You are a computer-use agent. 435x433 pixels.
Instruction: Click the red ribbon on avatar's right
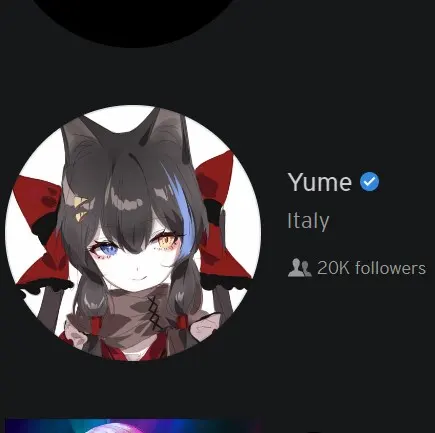[222, 218]
